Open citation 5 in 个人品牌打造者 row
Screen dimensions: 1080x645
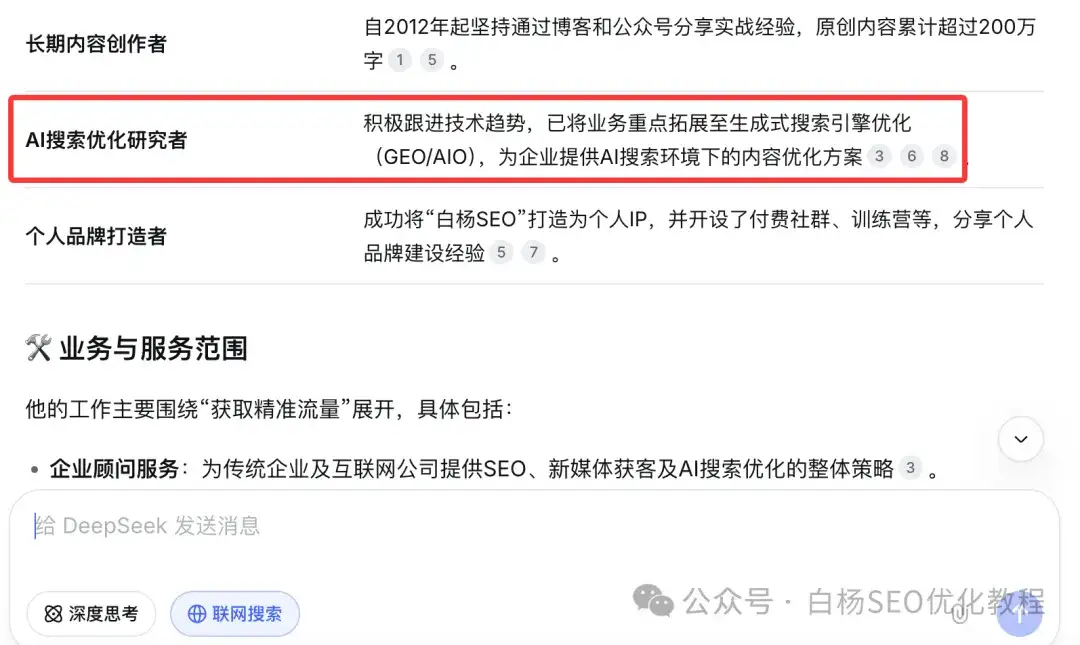[501, 252]
